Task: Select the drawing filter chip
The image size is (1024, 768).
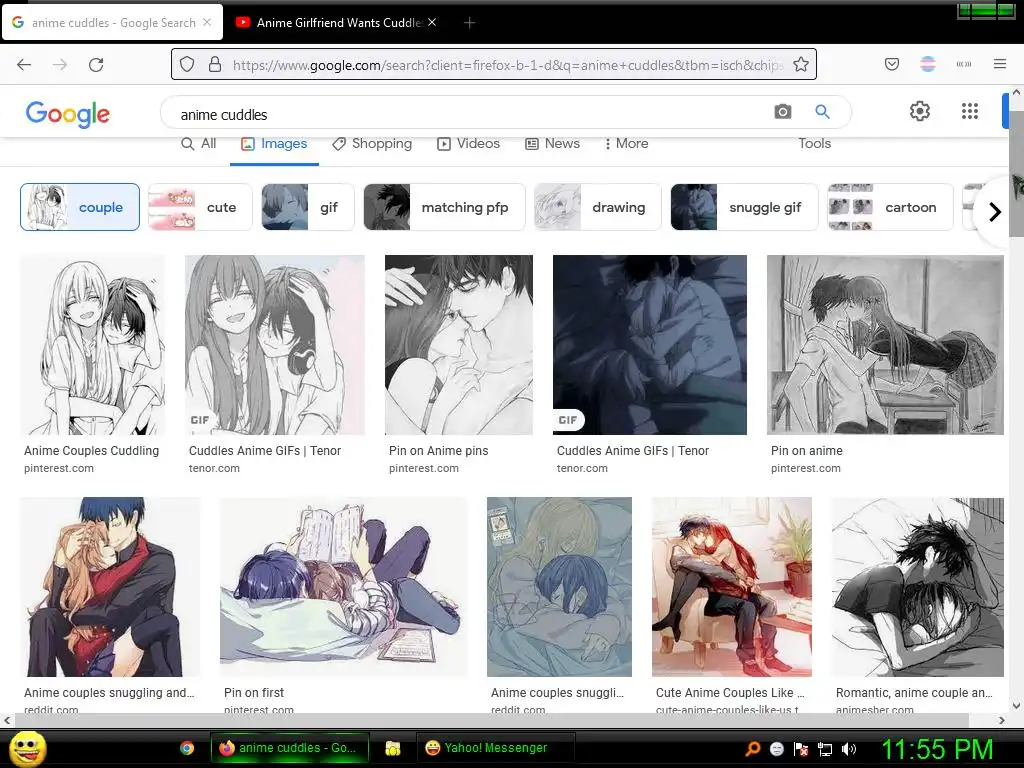Action: click(x=598, y=207)
